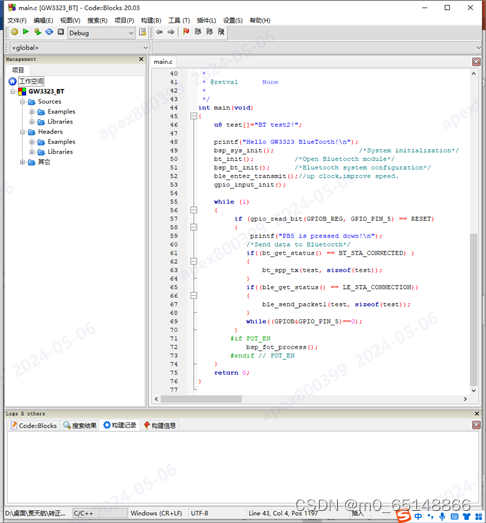Run the program with green play icon
486x523 pixels.
point(26,32)
